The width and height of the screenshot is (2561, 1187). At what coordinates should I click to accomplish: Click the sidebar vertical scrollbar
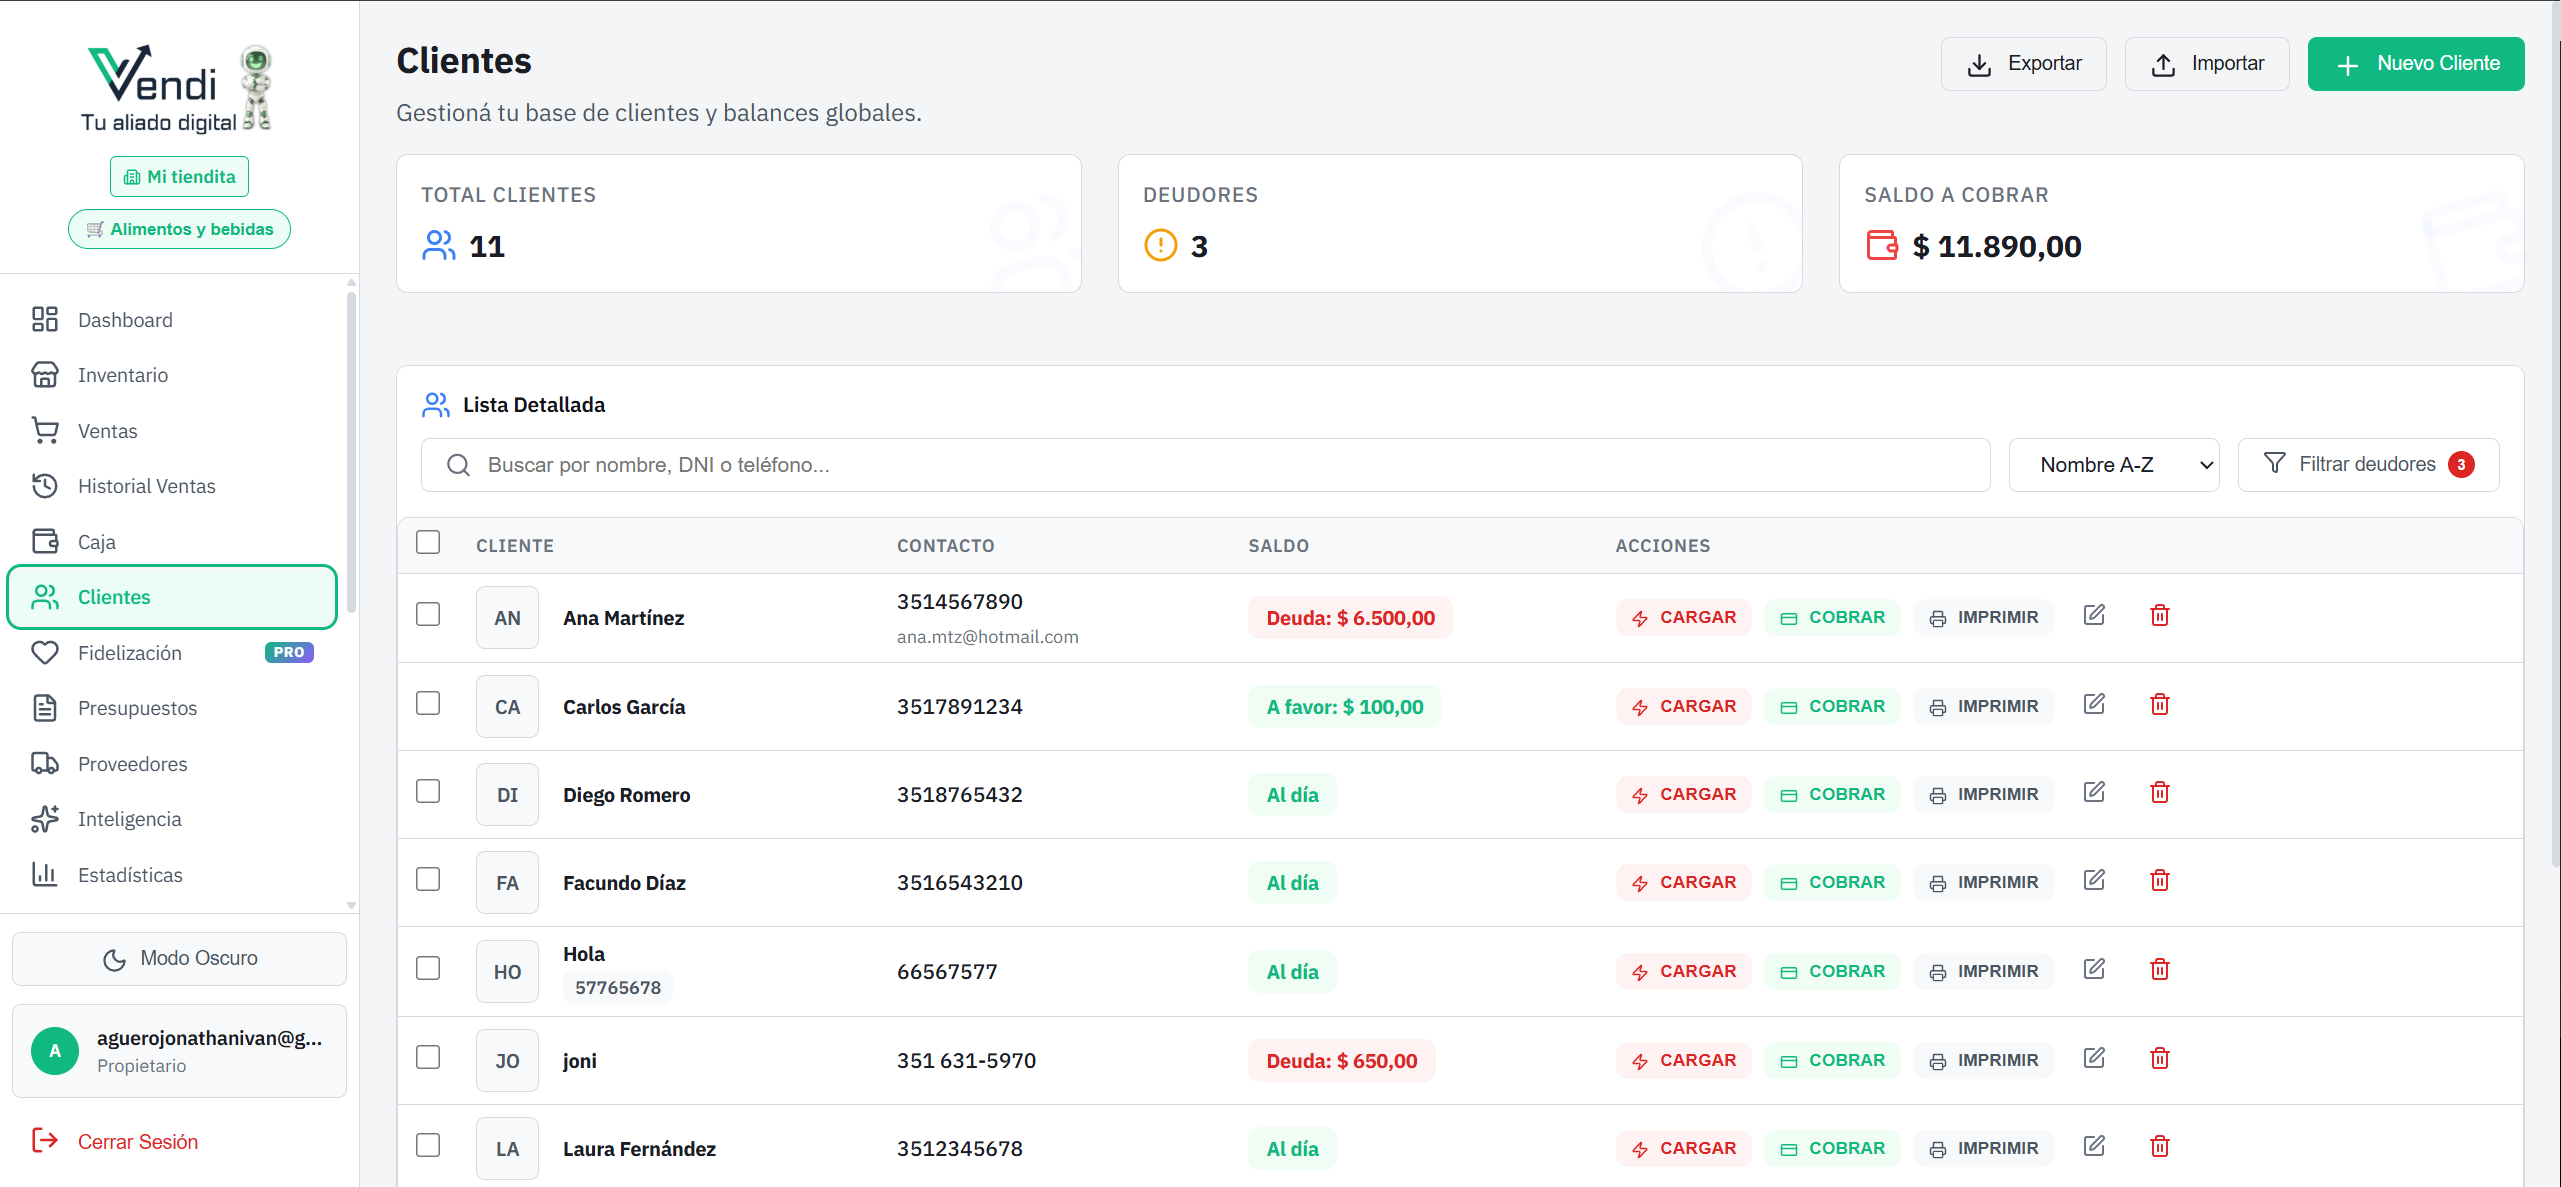(351, 450)
